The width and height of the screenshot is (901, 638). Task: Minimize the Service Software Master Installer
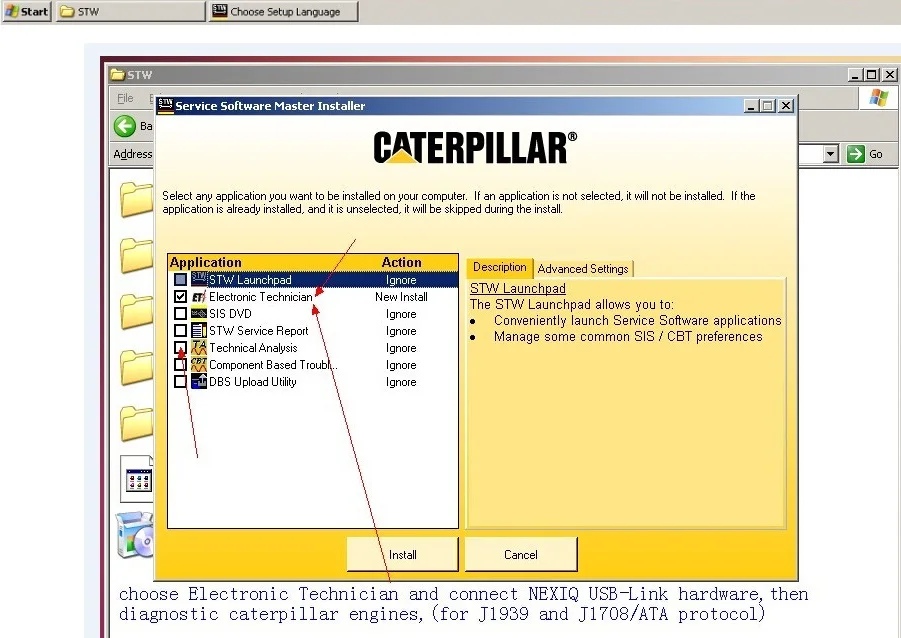point(751,106)
